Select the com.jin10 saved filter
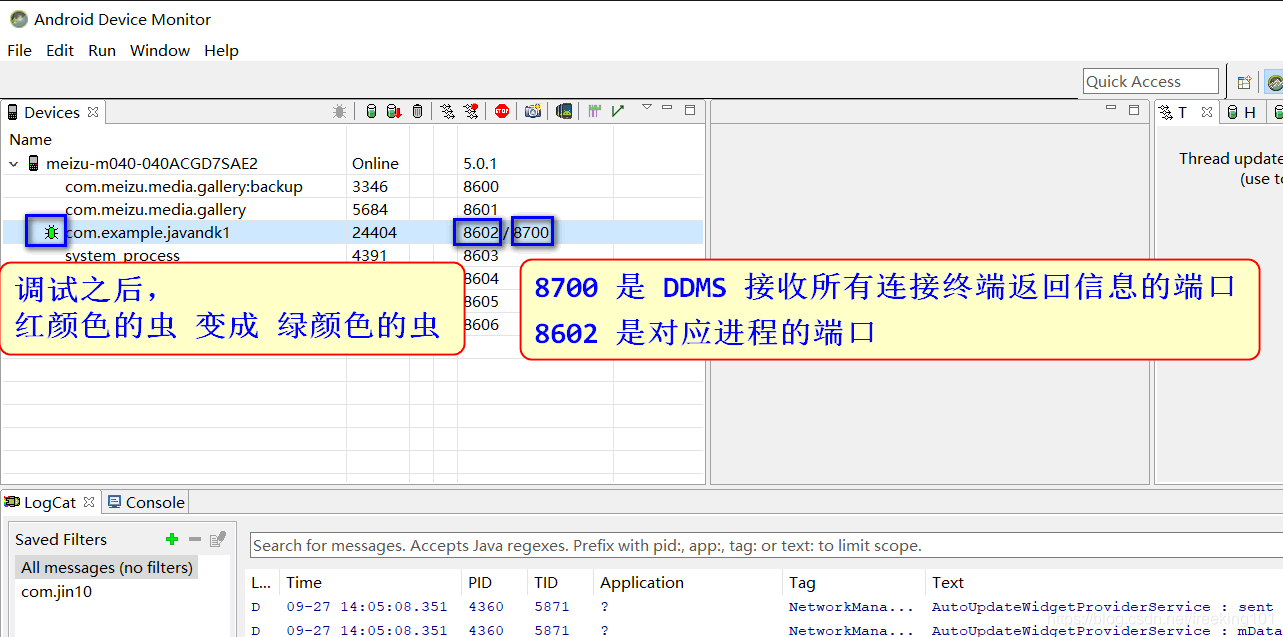The width and height of the screenshot is (1283, 637). [57, 591]
